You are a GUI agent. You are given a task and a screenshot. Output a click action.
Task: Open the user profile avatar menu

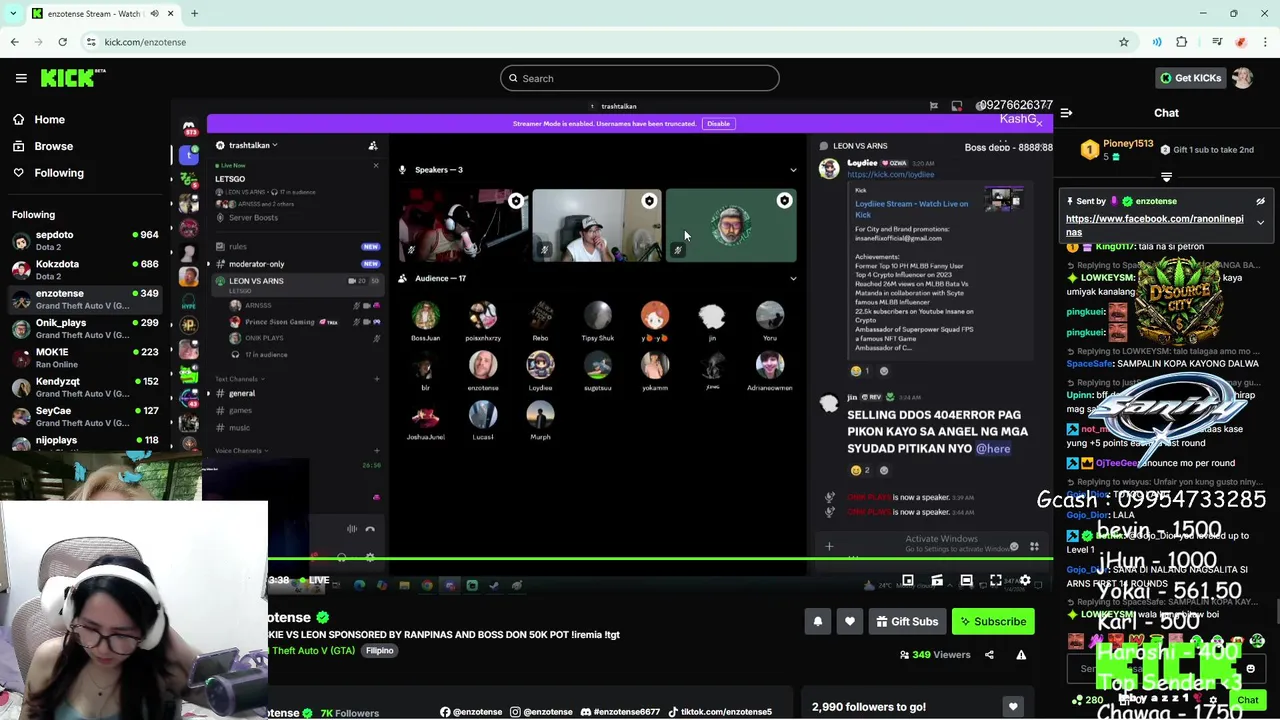[1243, 78]
